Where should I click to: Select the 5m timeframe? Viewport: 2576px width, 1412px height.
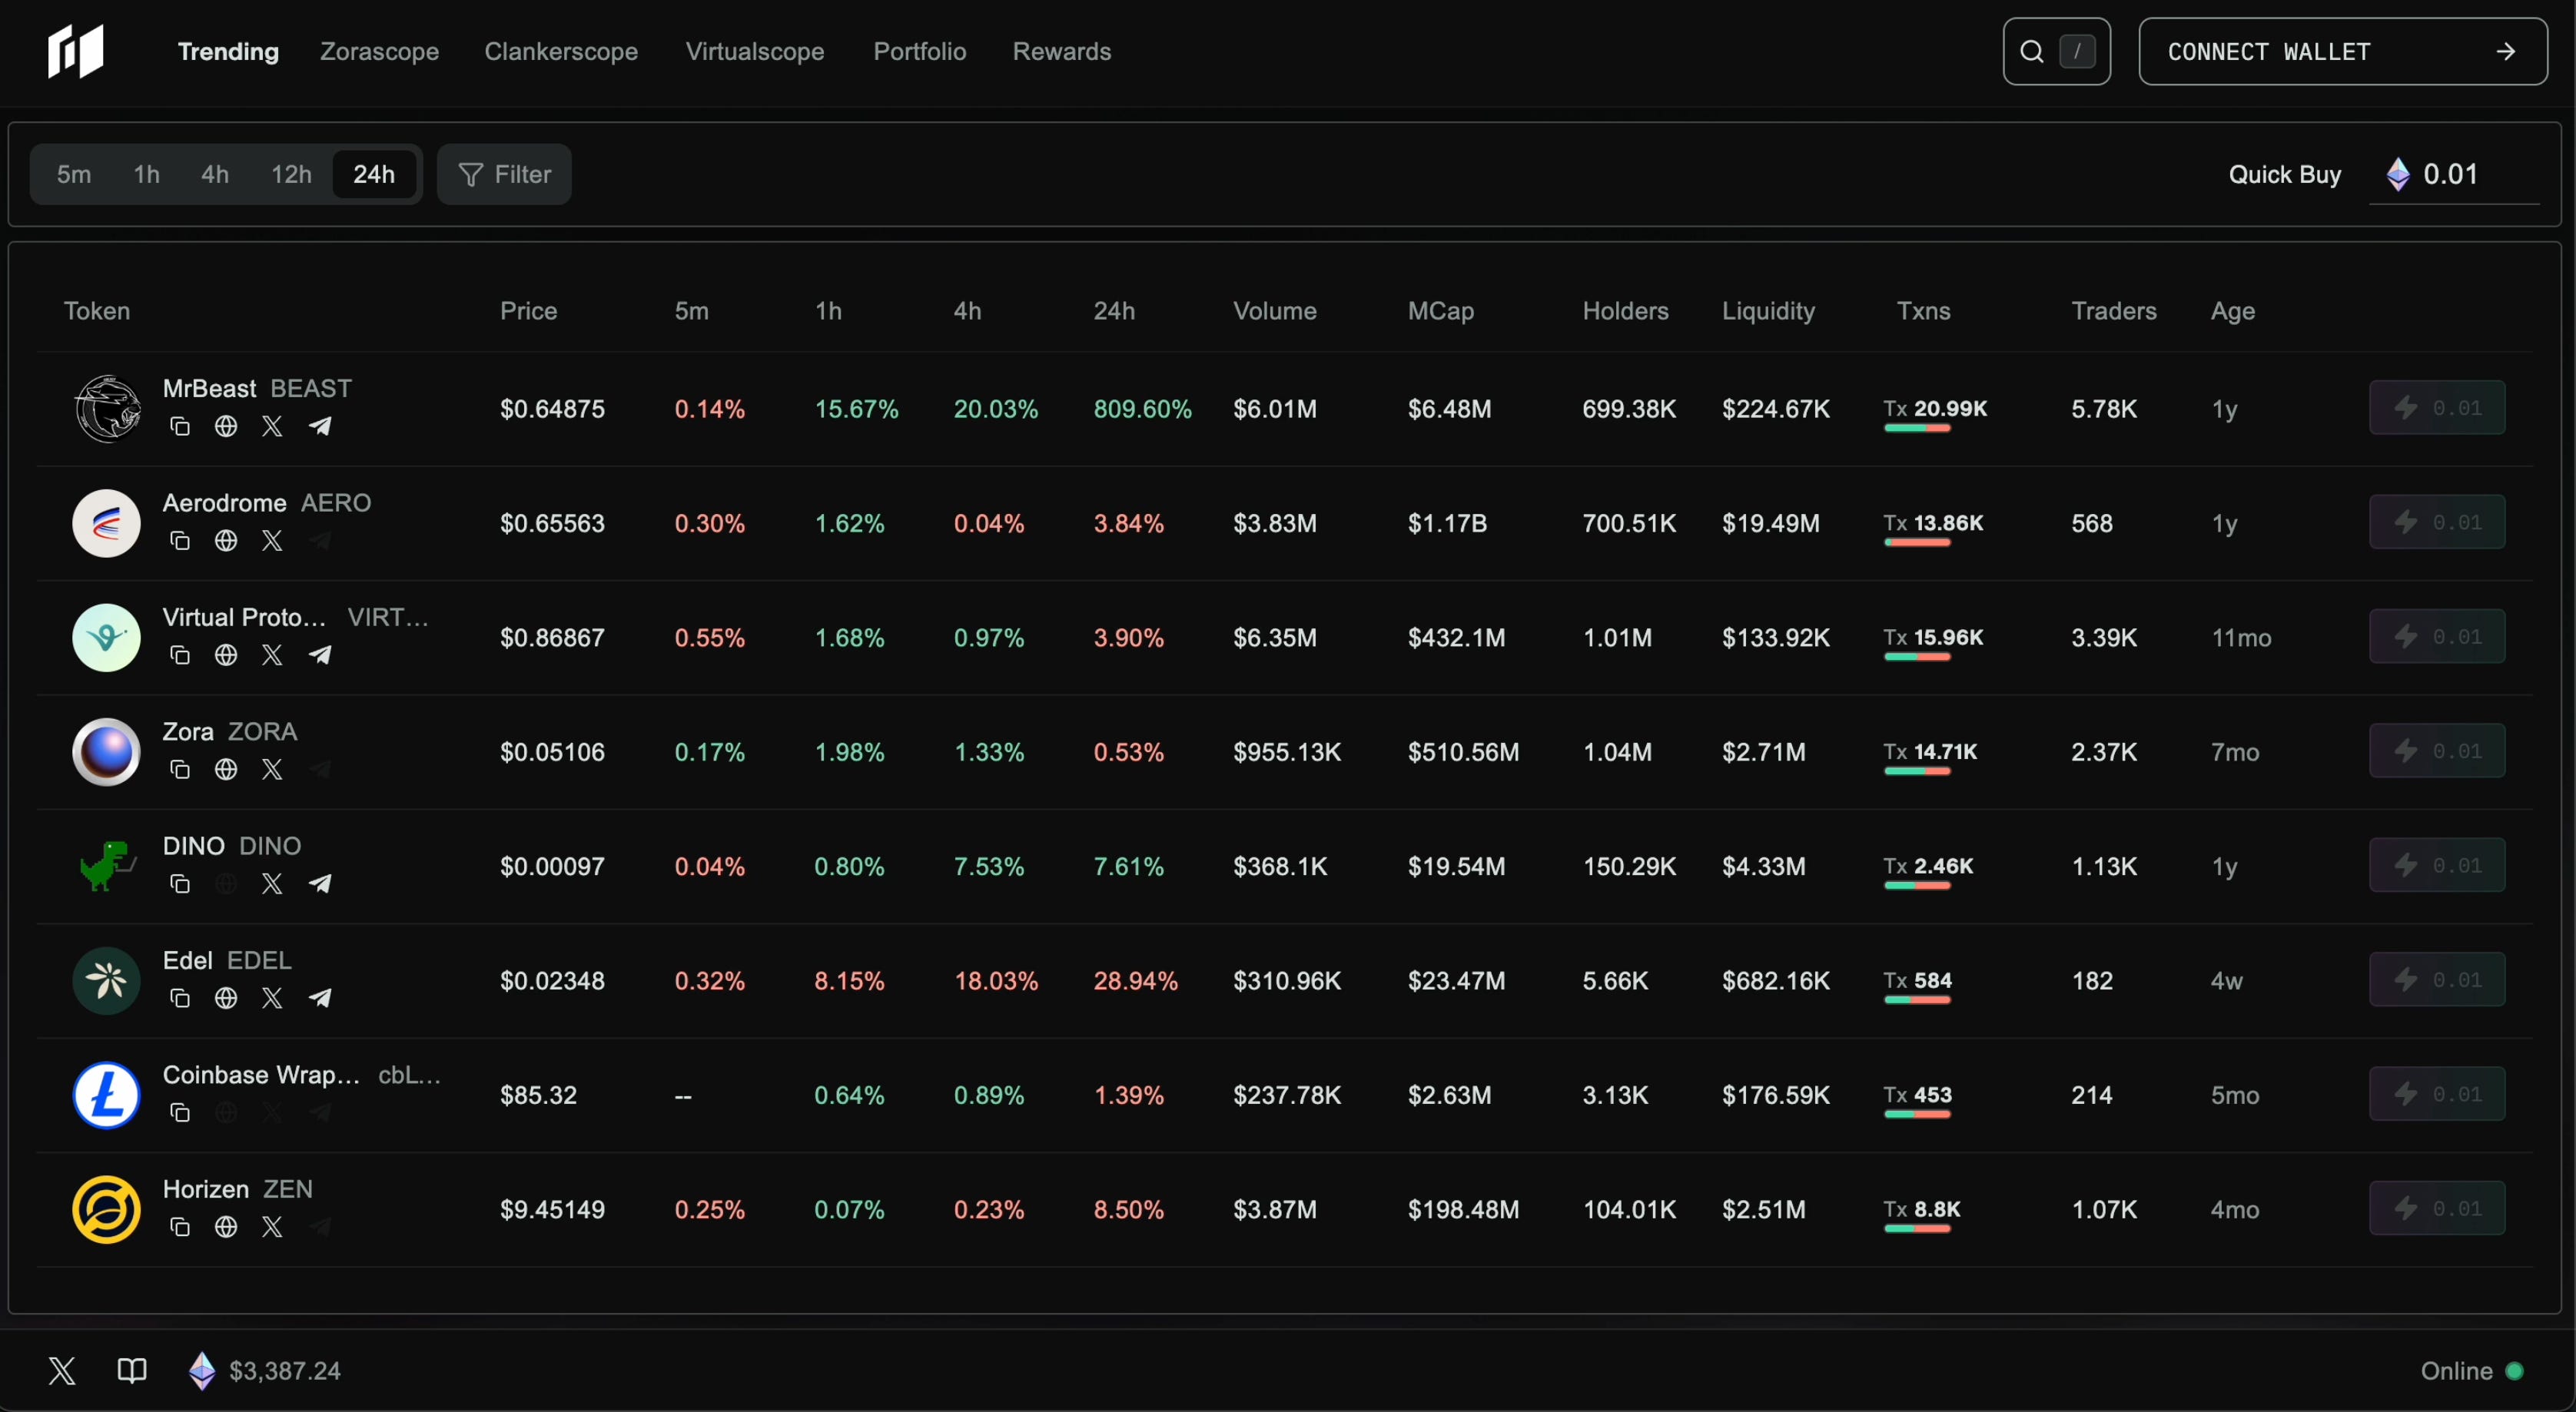pos(74,175)
